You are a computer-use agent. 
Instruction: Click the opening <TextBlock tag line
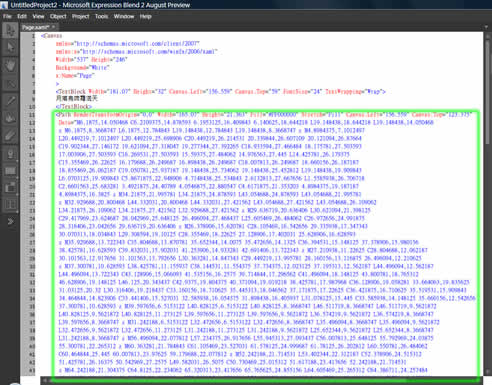point(221,91)
